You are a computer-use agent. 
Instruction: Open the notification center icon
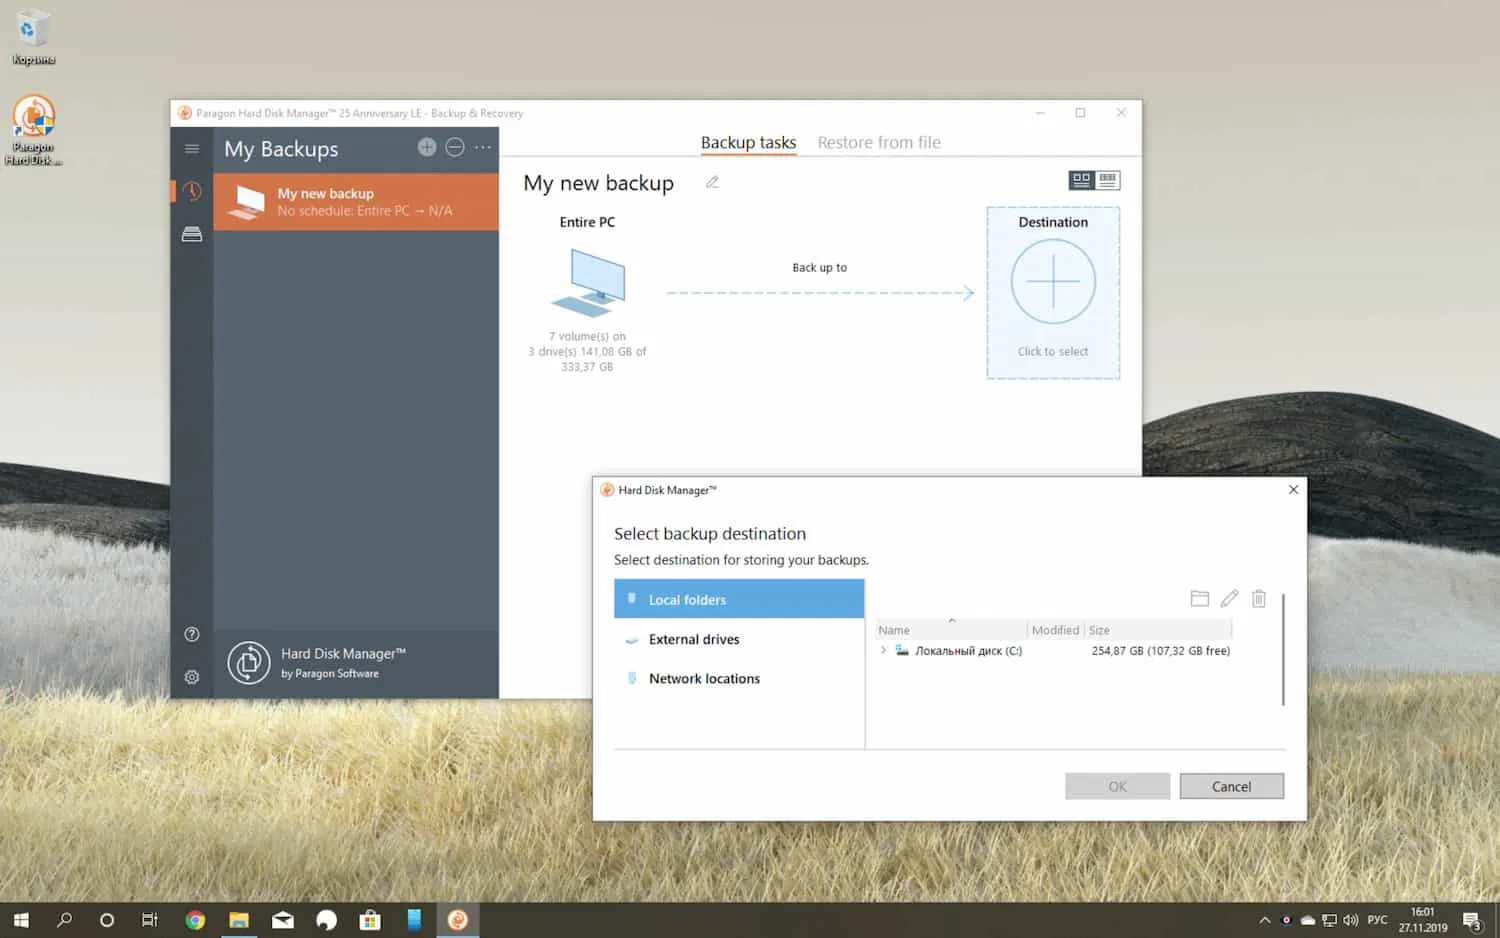pyautogui.click(x=1472, y=920)
